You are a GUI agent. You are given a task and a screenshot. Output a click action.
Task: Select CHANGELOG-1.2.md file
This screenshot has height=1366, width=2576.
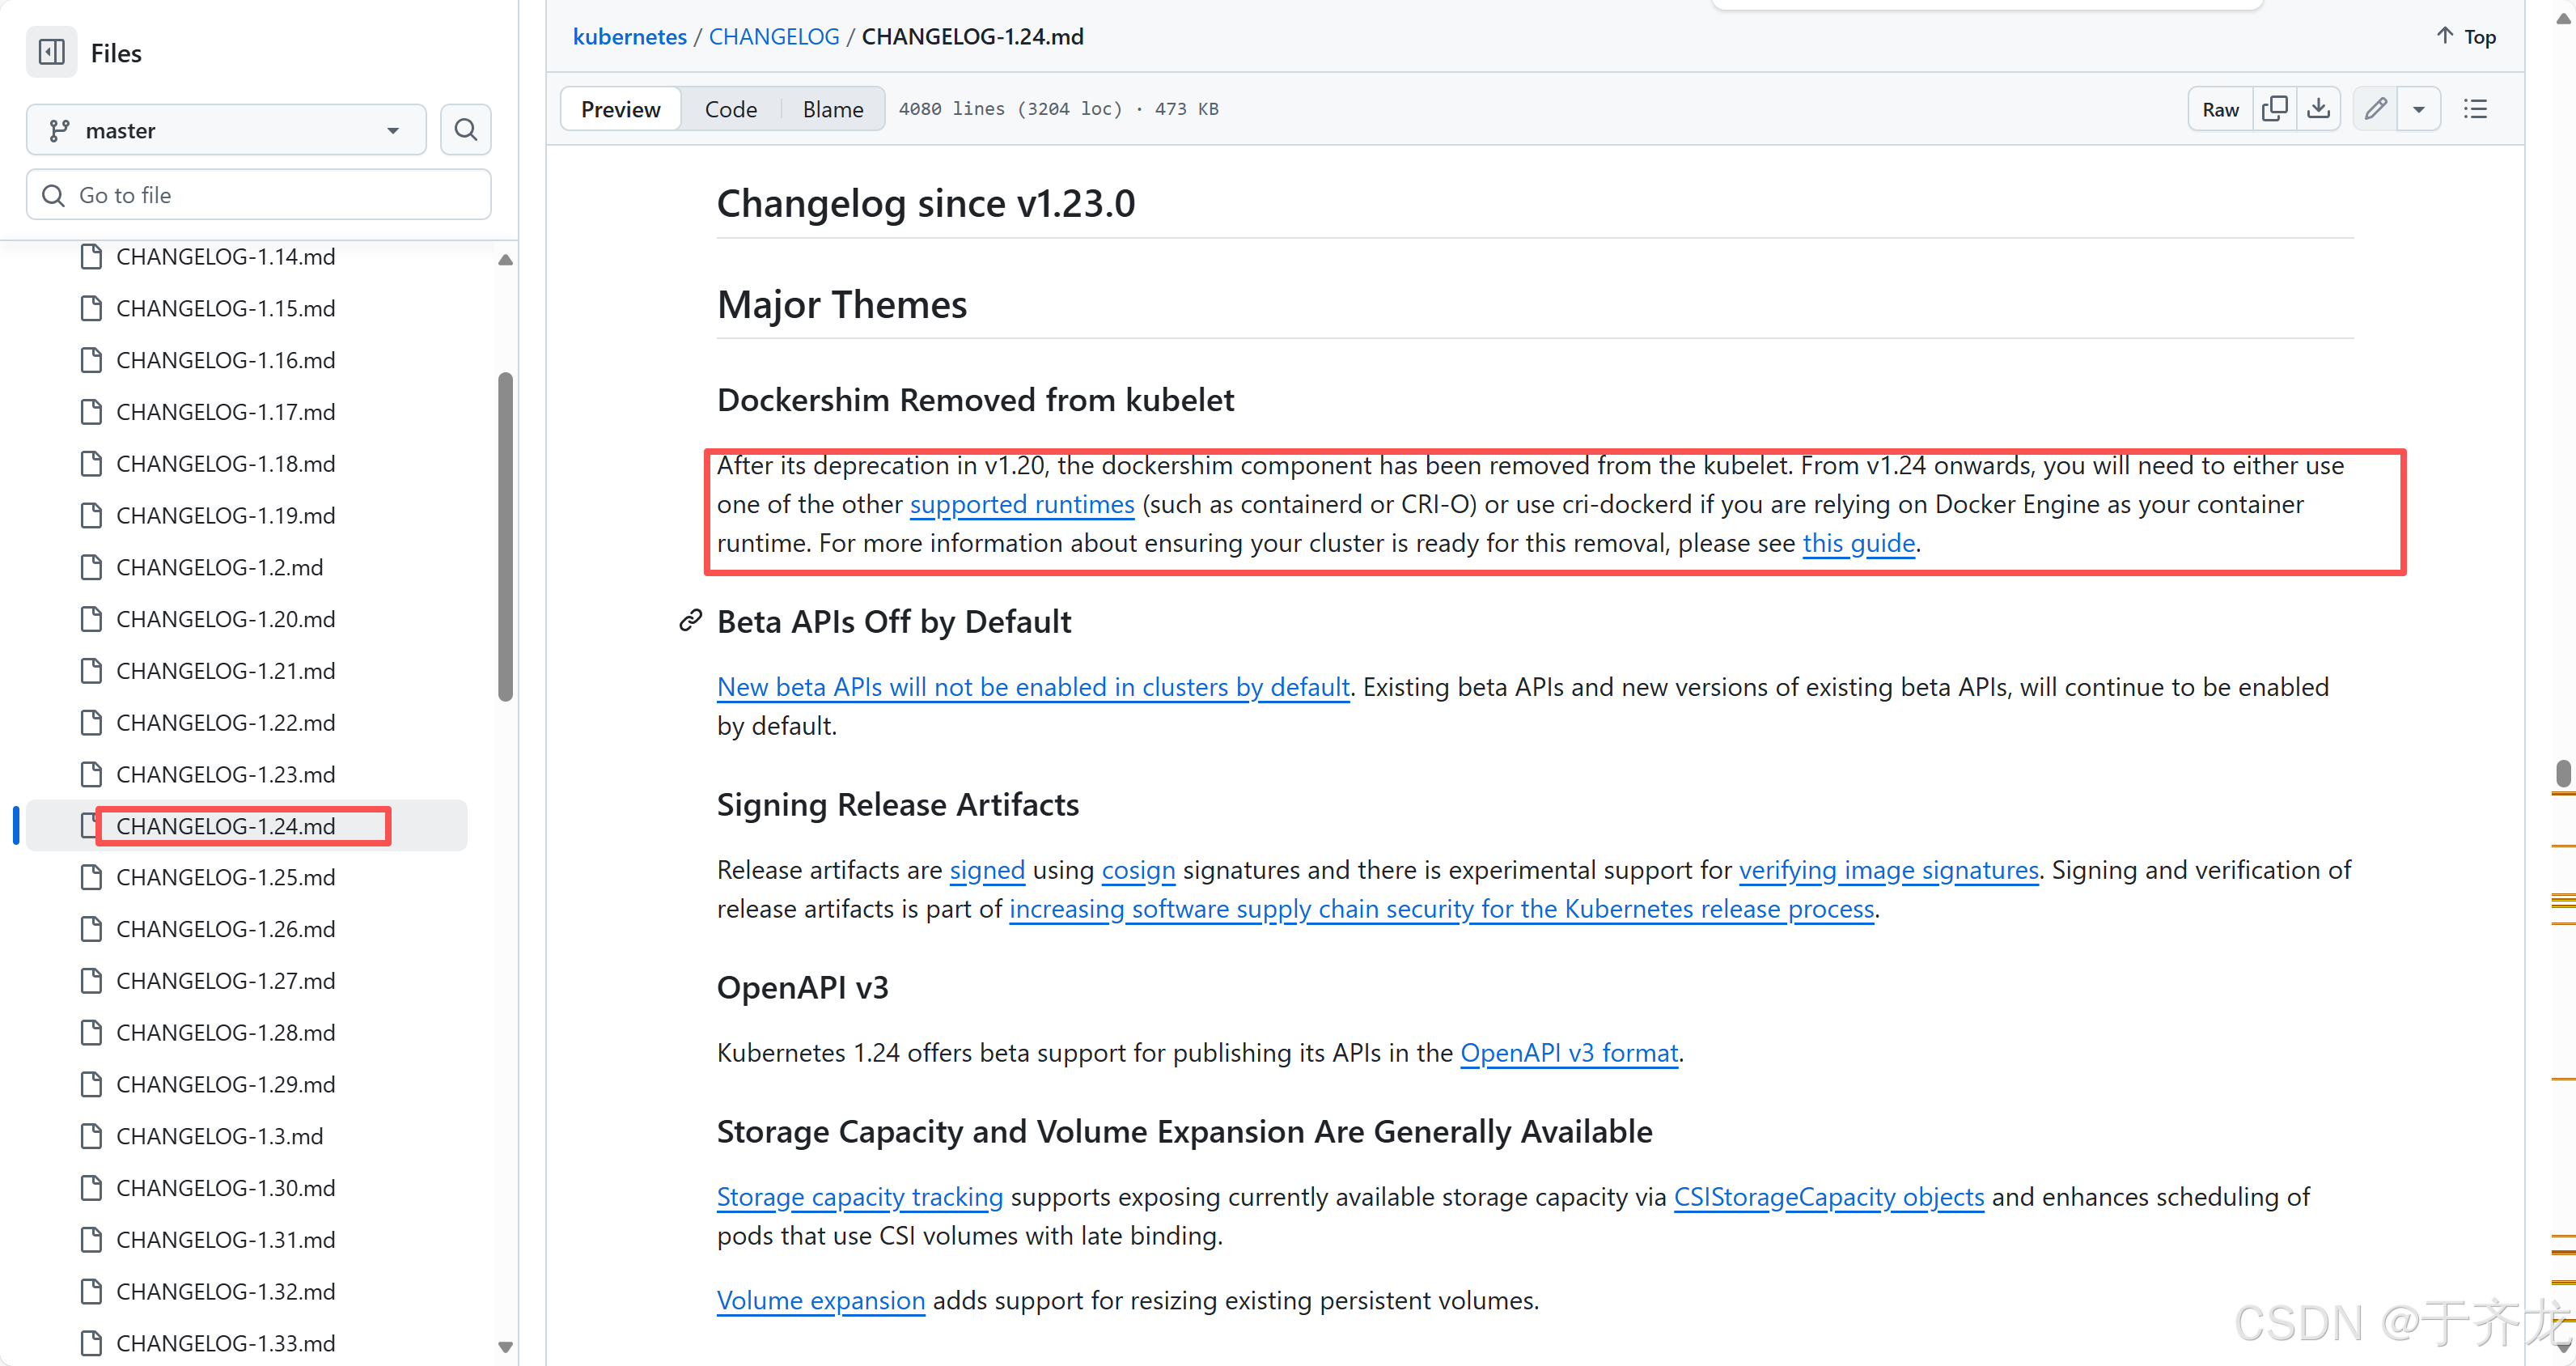click(x=220, y=568)
